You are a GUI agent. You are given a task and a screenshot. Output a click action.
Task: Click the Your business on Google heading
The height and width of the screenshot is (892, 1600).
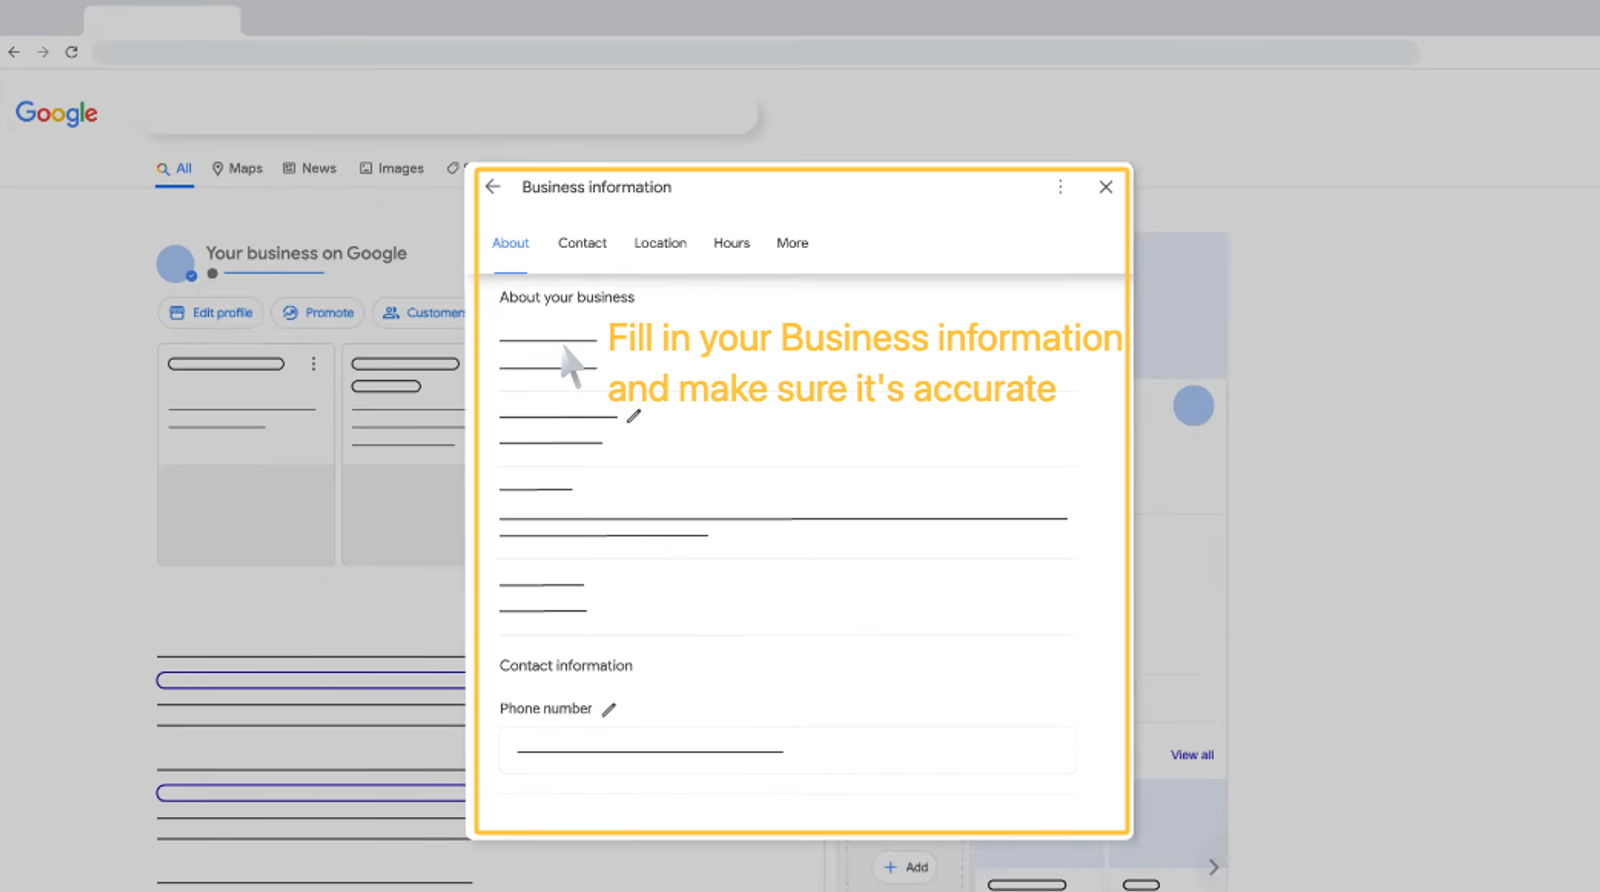coord(306,253)
